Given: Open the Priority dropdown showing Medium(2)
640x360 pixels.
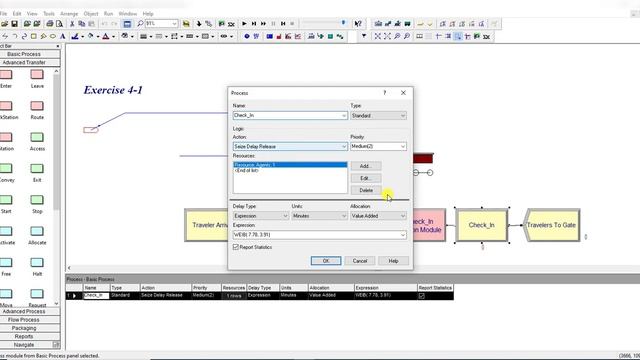Looking at the screenshot, I should point(403,146).
